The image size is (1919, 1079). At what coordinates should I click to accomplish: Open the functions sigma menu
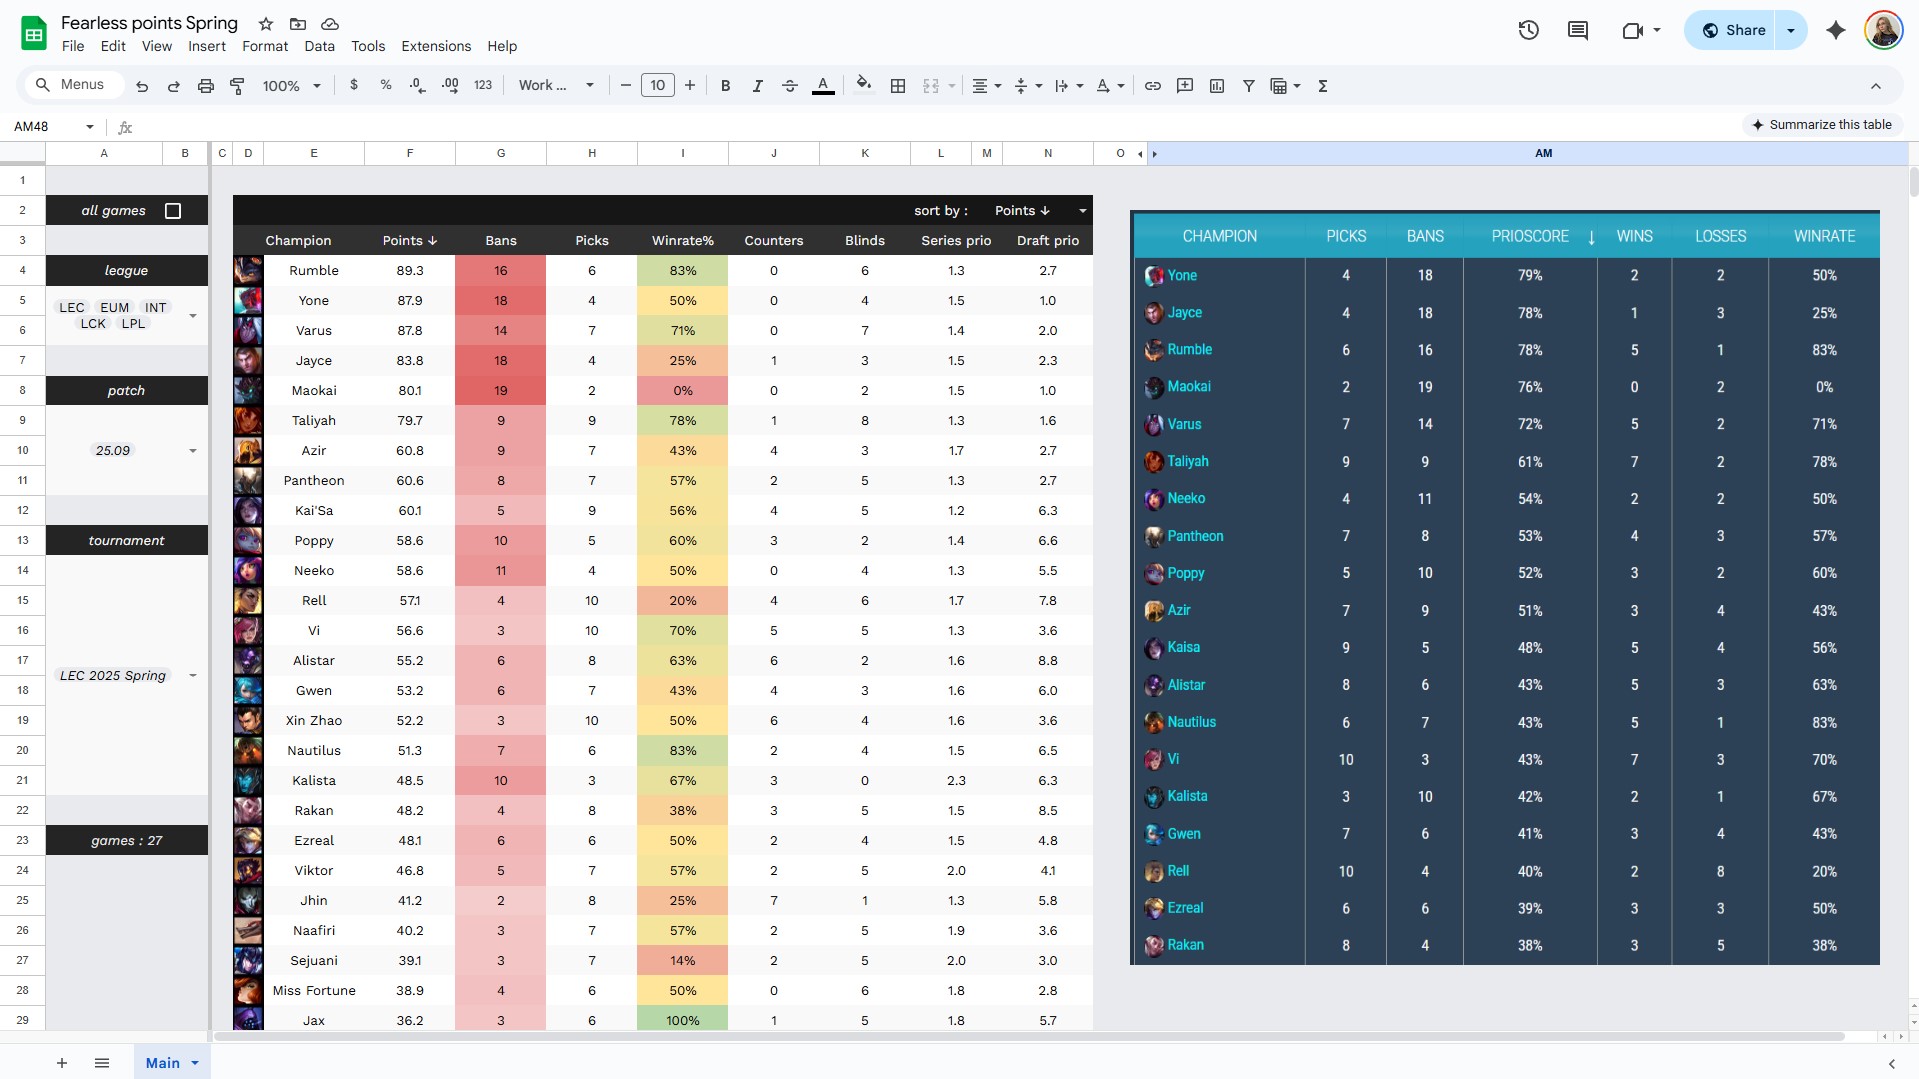click(1323, 86)
